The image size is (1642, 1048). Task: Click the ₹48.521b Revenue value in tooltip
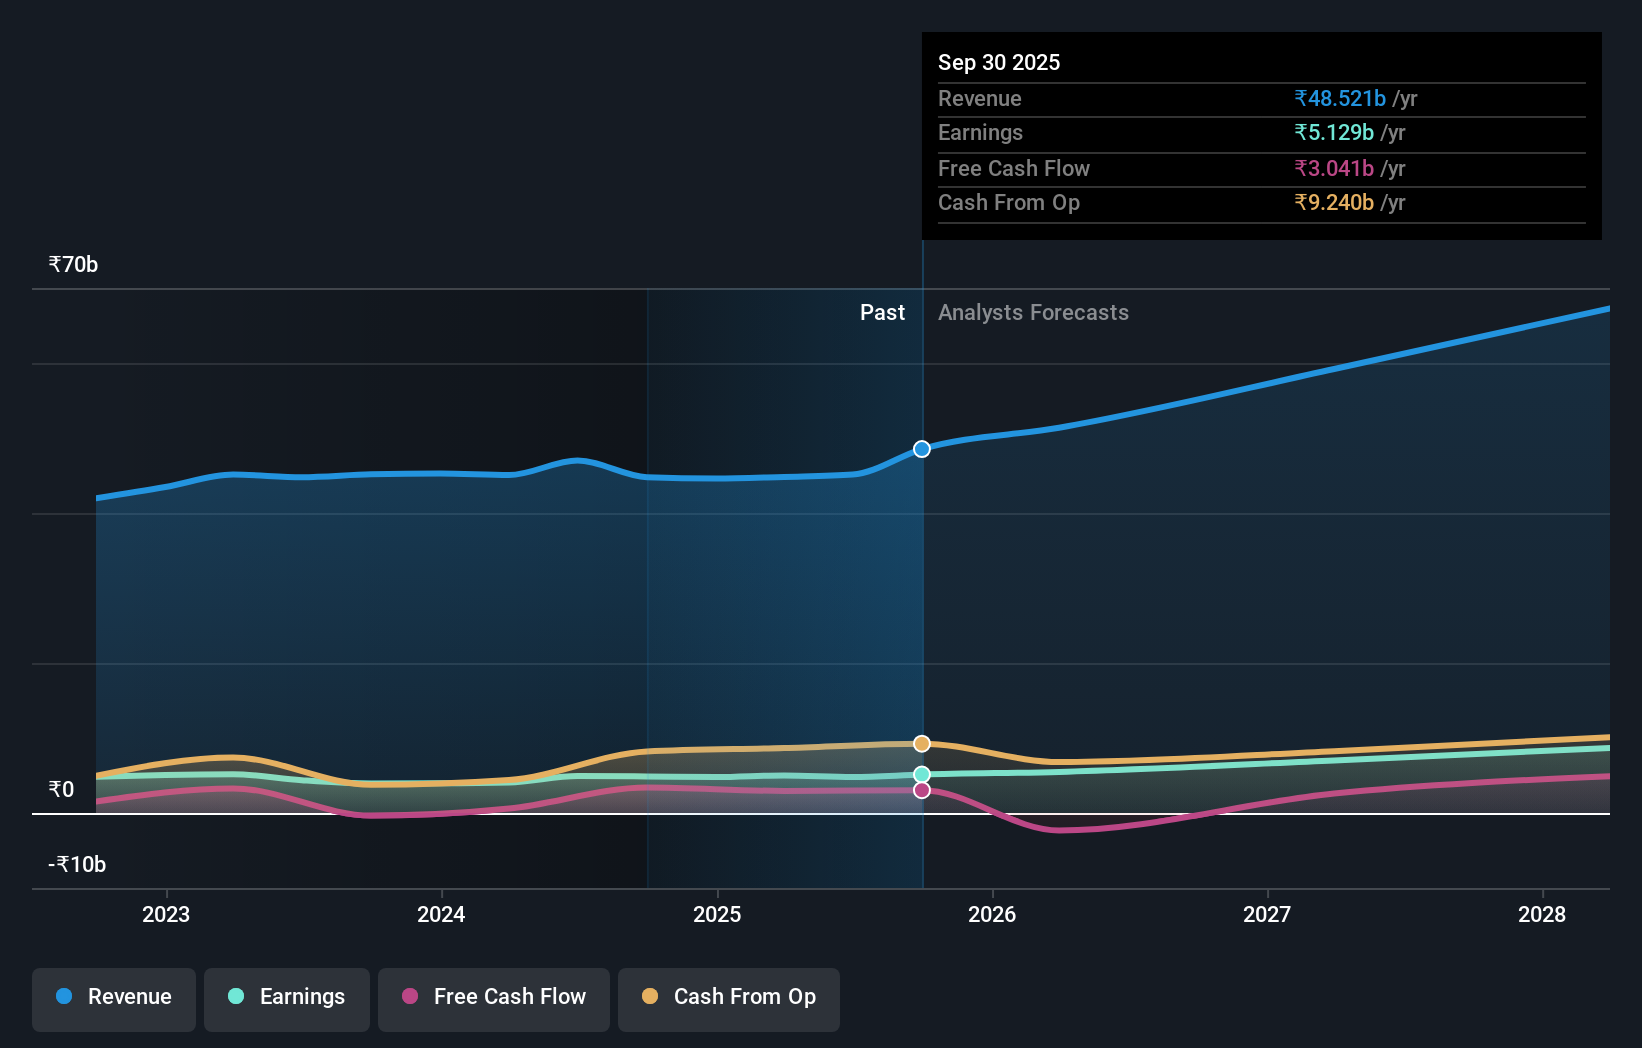tap(1340, 98)
